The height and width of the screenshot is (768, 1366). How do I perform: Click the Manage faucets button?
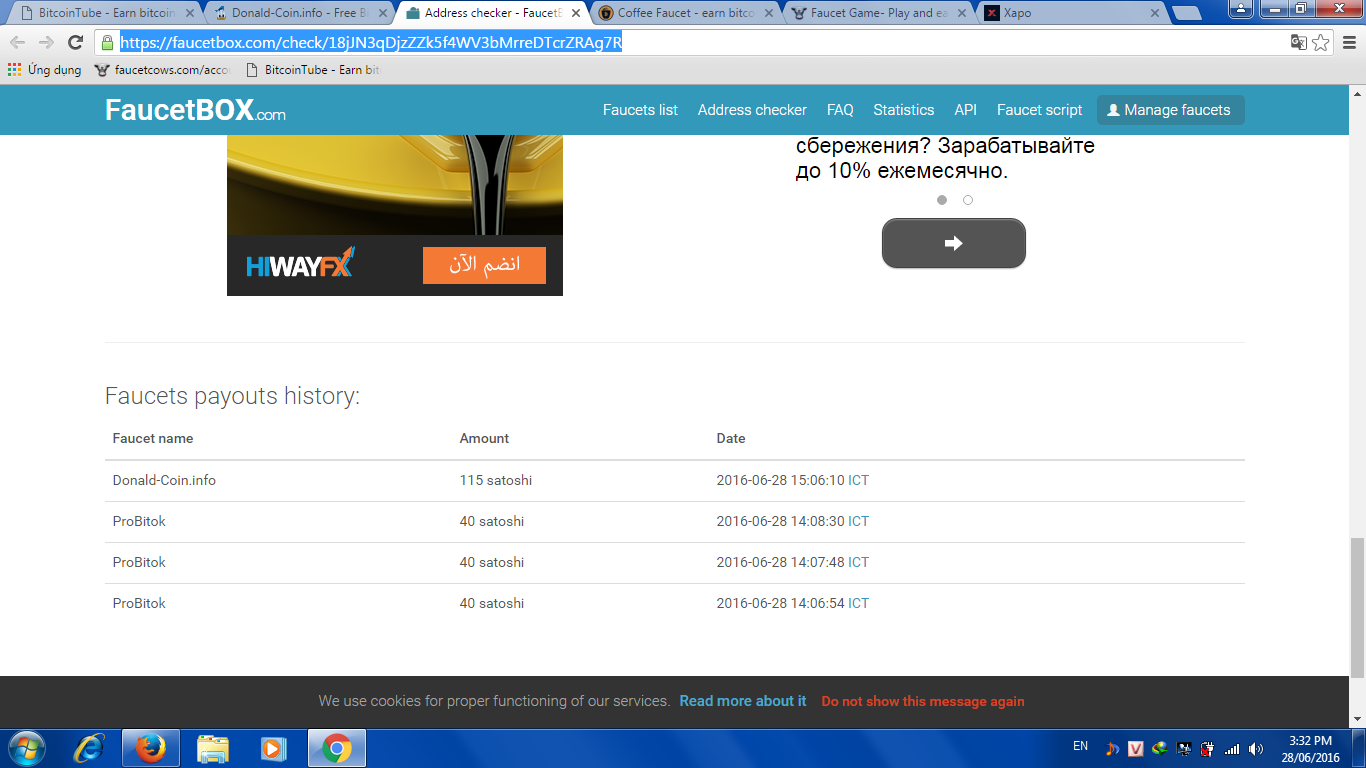(1170, 110)
